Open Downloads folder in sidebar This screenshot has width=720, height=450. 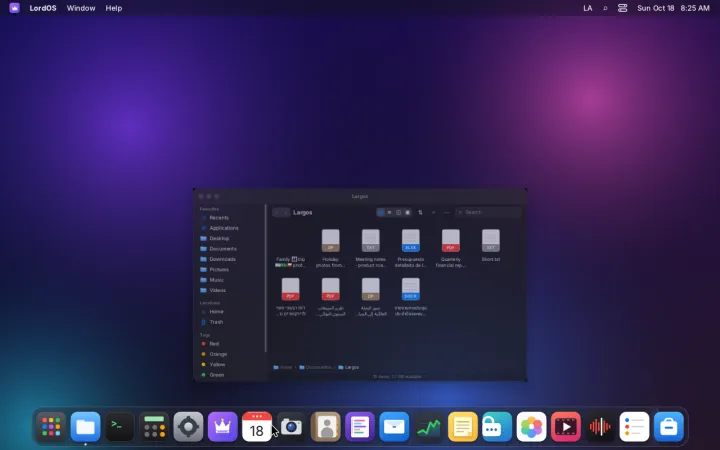coord(231,259)
